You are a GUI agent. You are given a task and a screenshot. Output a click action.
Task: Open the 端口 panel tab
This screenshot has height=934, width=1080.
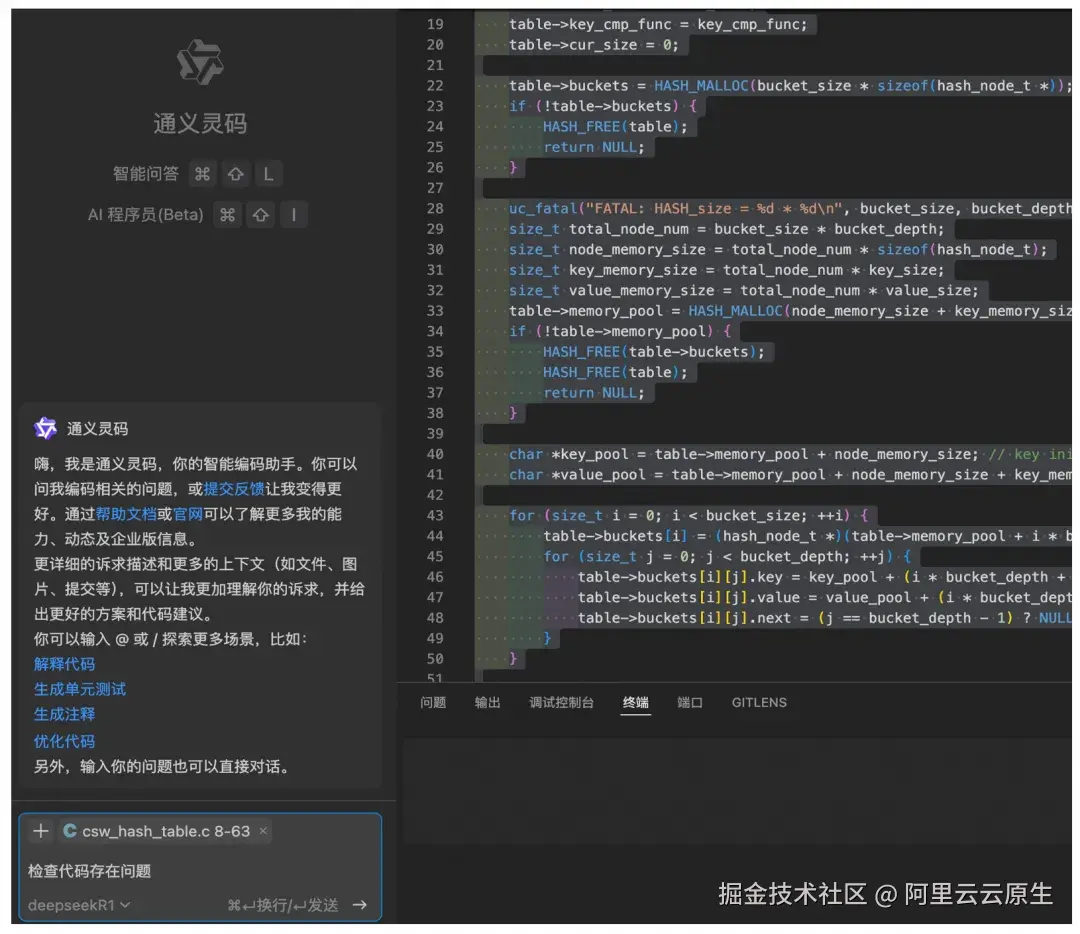click(690, 702)
